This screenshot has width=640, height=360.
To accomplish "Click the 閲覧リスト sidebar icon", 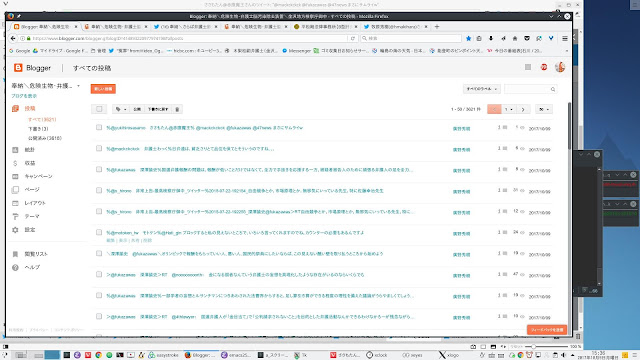I will (x=15, y=254).
